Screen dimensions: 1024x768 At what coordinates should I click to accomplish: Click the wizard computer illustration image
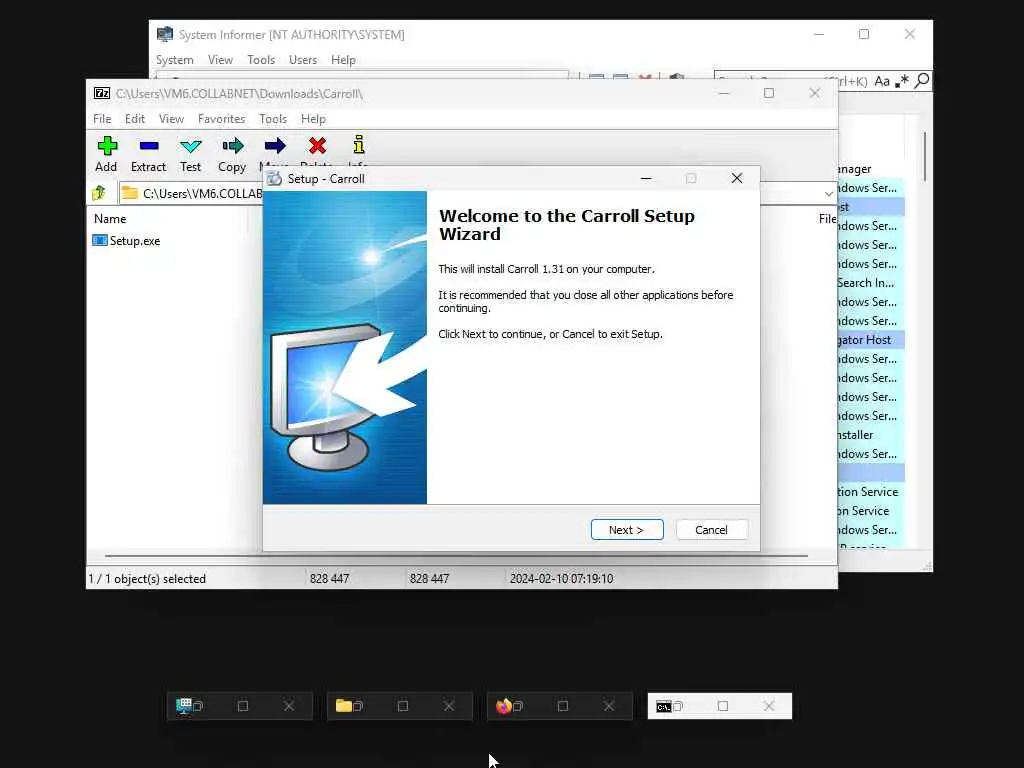(345, 347)
